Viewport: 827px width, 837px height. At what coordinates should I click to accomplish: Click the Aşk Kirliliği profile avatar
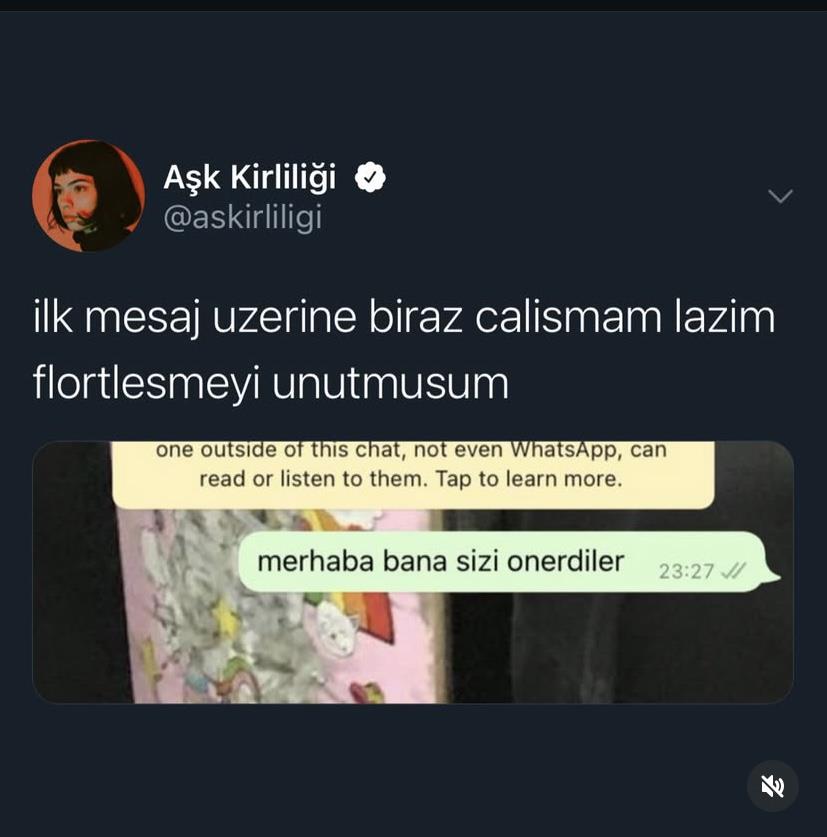[89, 196]
